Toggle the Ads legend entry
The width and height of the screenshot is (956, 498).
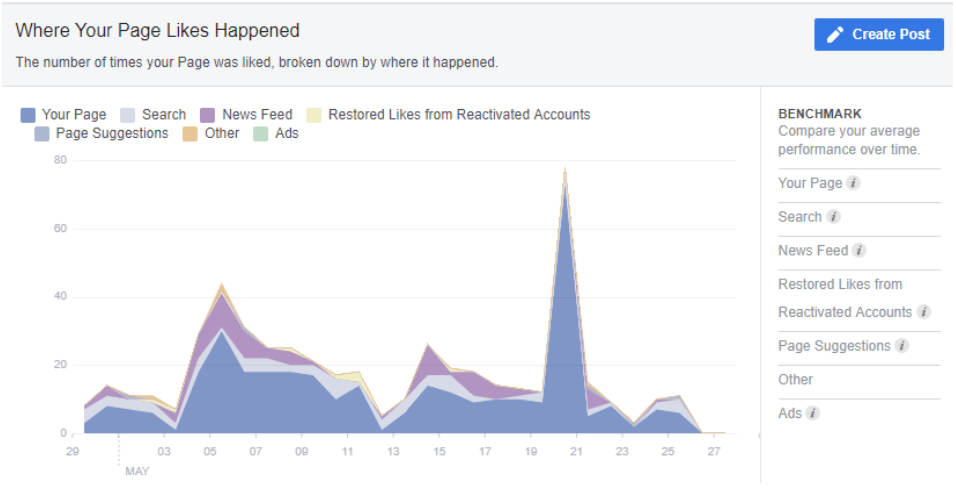(x=276, y=133)
